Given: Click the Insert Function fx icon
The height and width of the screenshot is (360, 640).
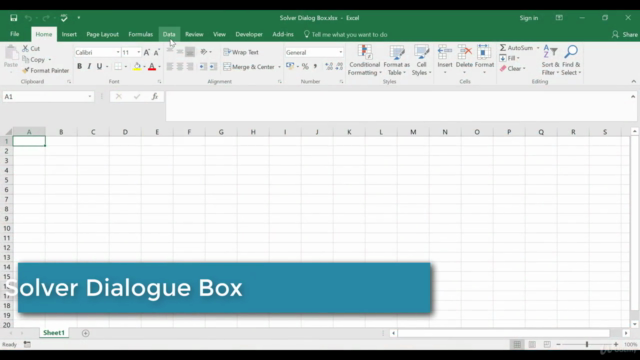Looking at the screenshot, I should click(155, 97).
